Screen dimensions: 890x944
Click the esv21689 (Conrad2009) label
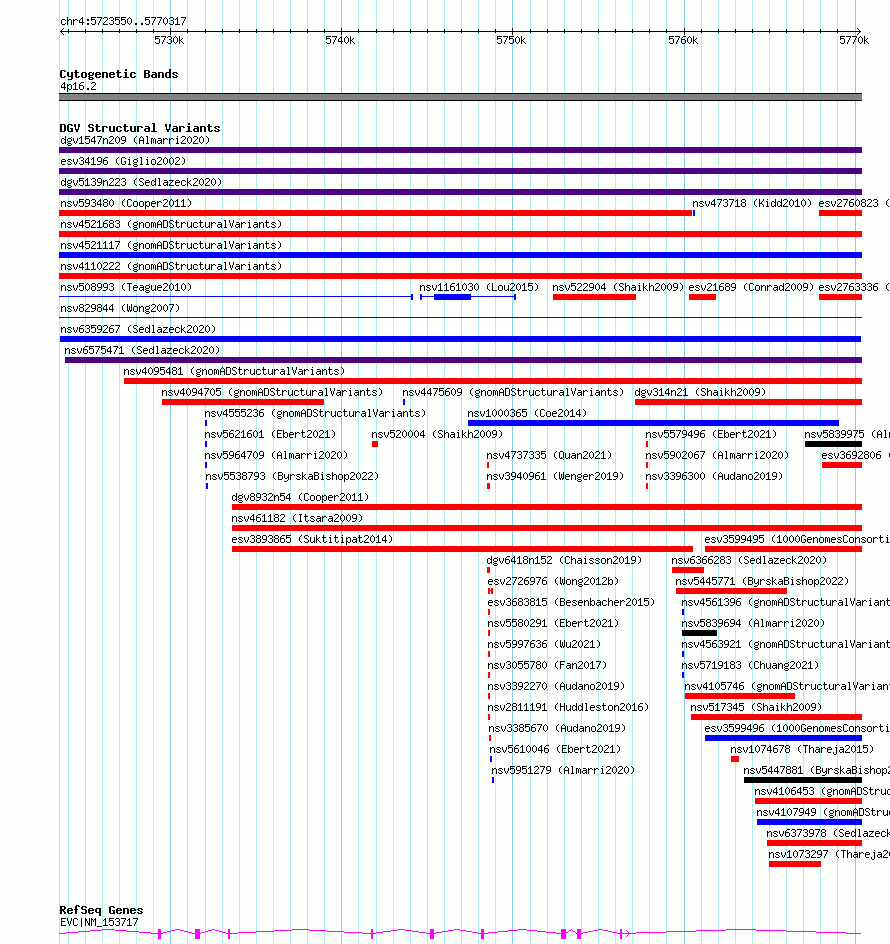point(751,287)
